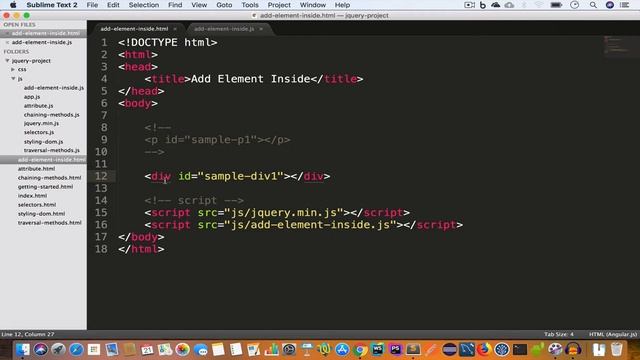
Task: Open Numbers chart icon in dock
Action: click(x=271, y=350)
